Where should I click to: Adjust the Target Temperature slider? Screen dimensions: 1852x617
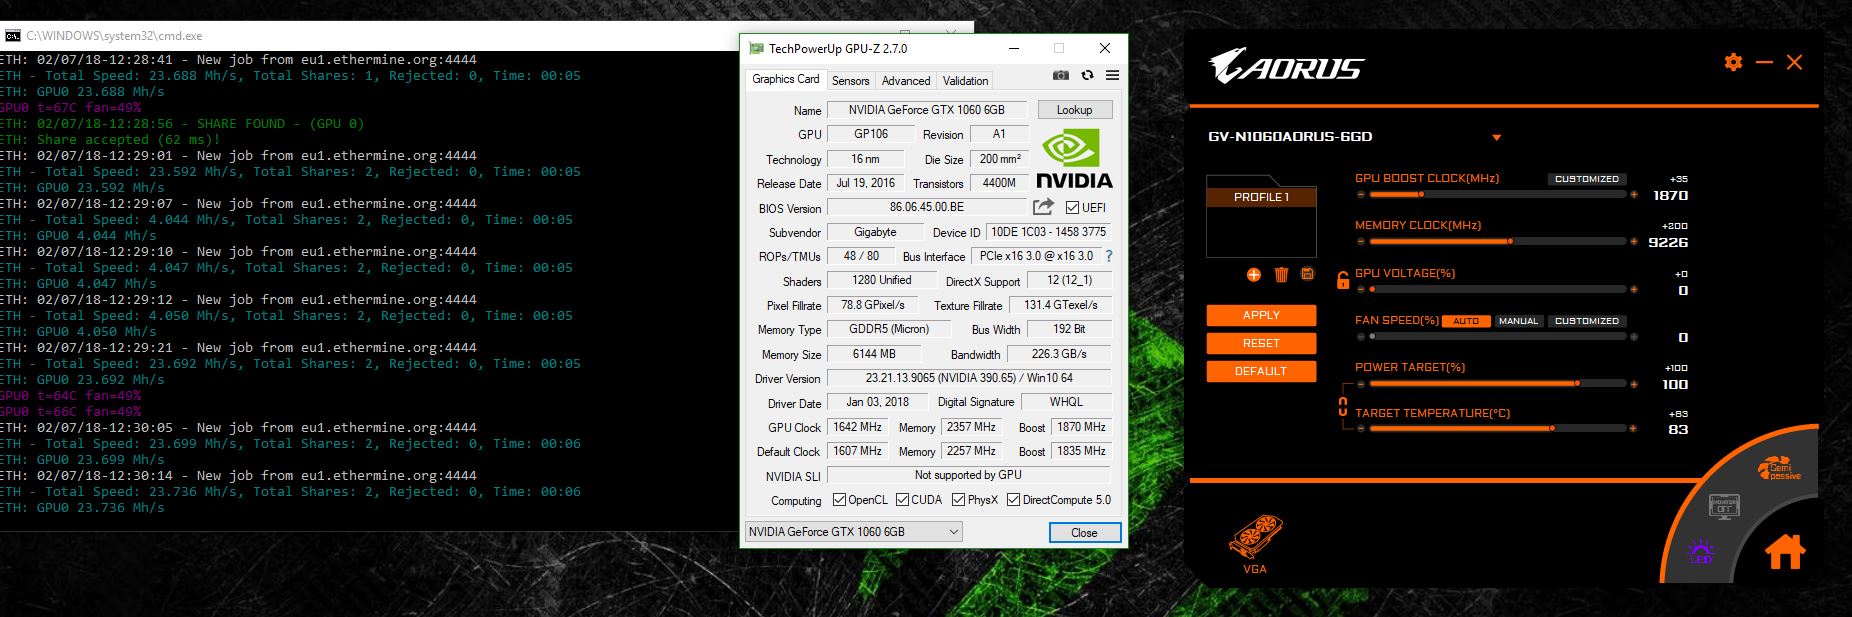(x=1497, y=429)
